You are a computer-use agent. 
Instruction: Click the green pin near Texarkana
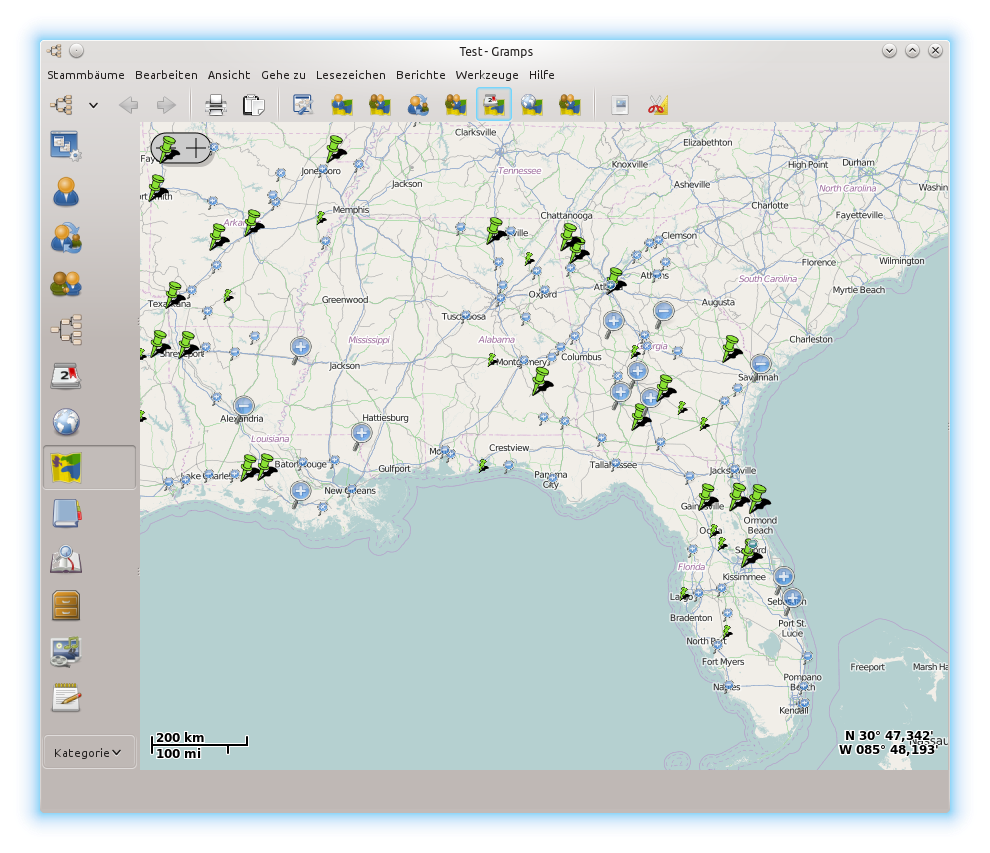(174, 294)
